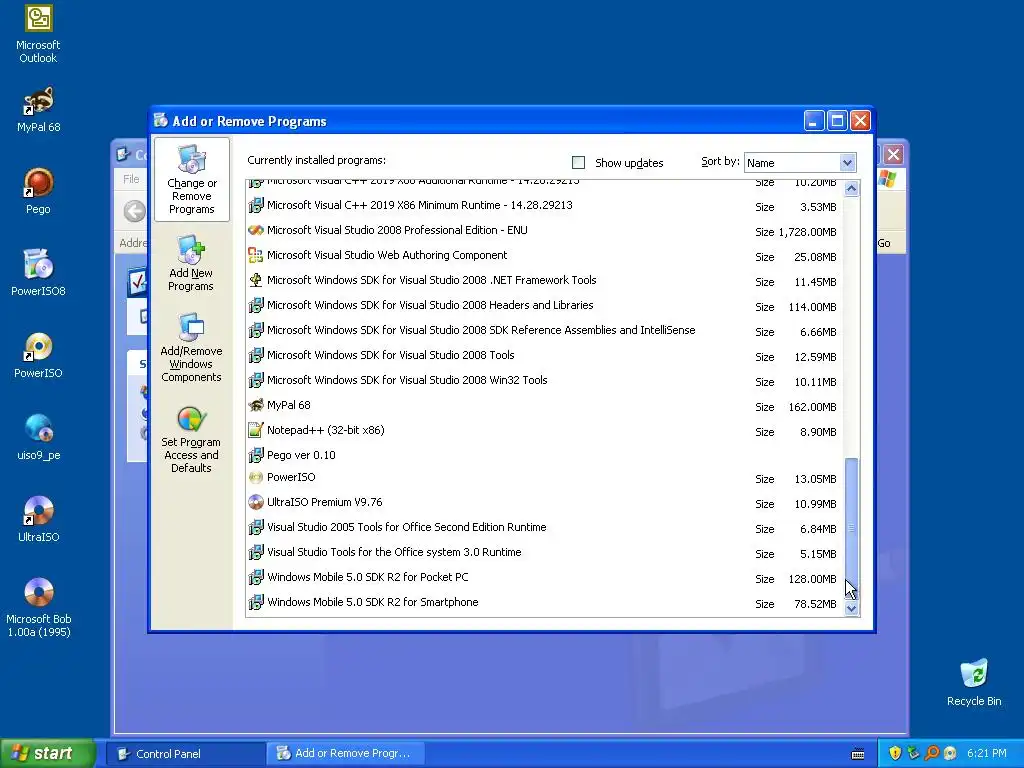
Task: Open Add/Remove Windows Components
Action: (191, 347)
